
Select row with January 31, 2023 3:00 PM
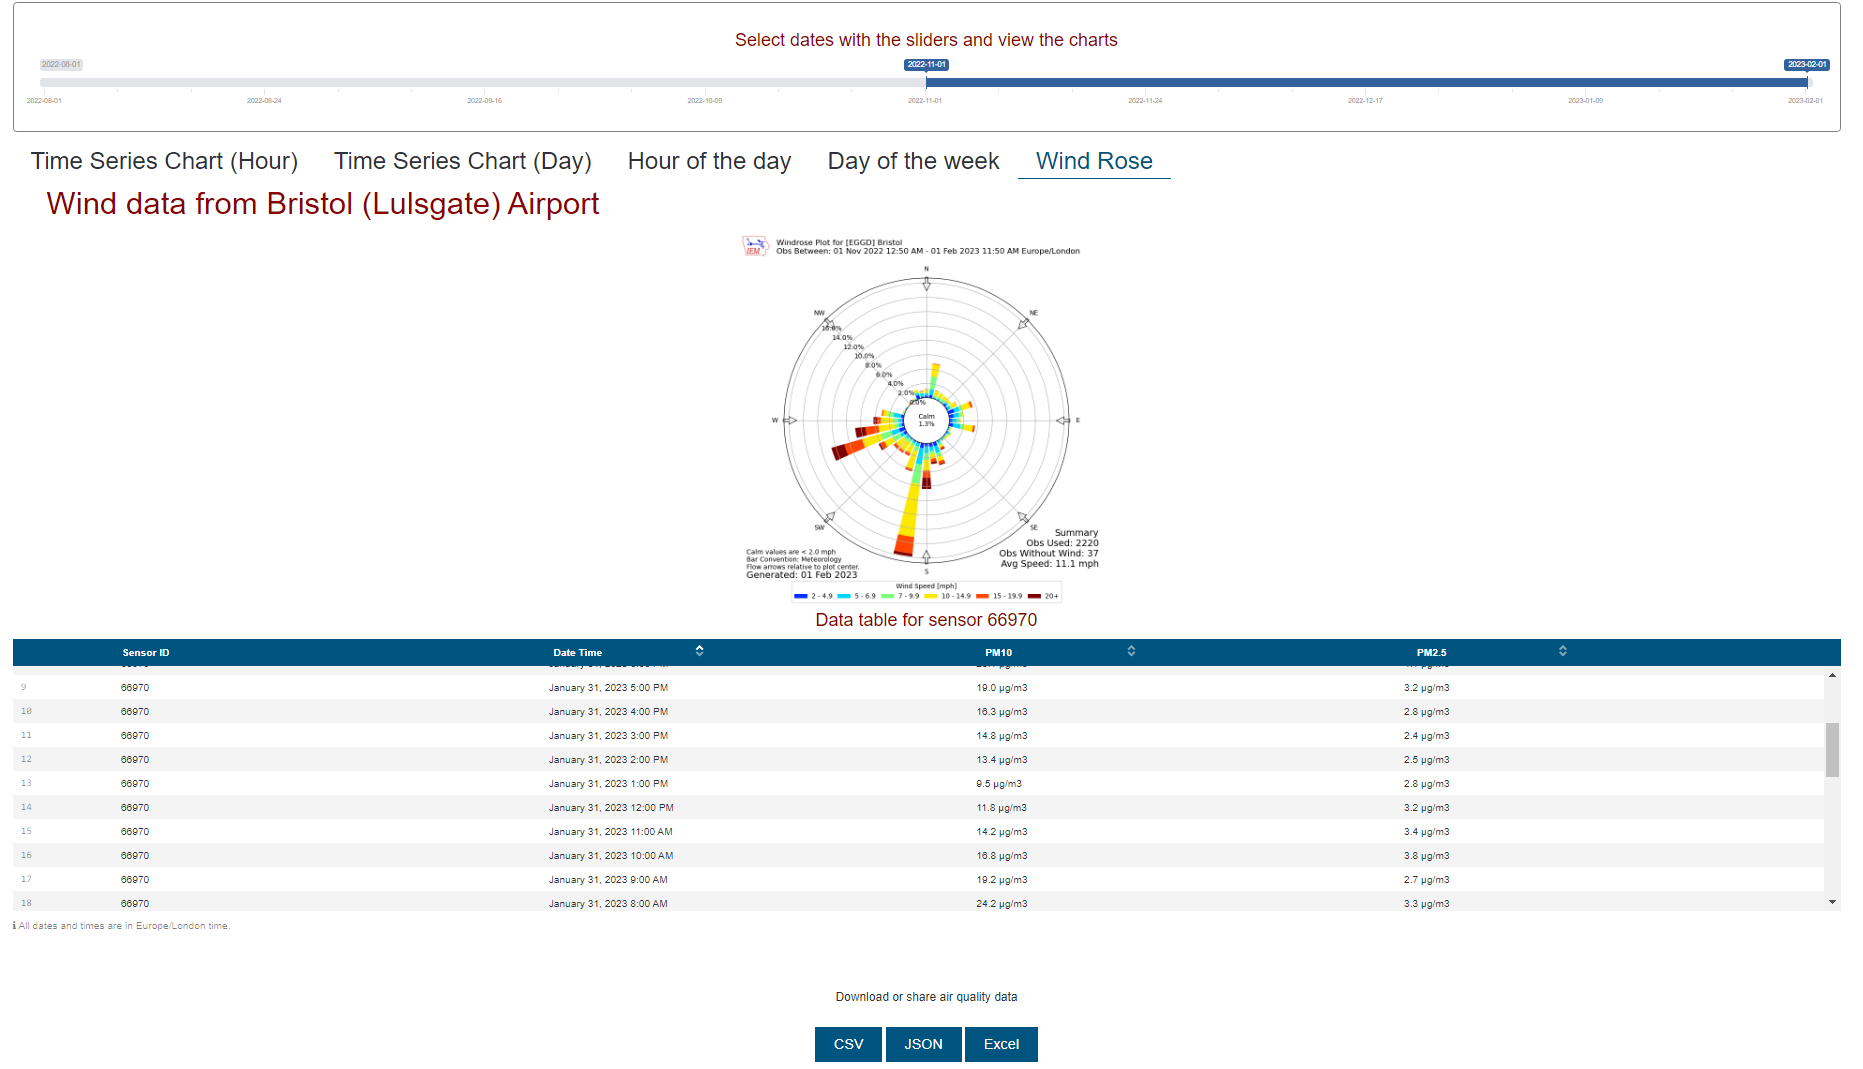pos(918,736)
